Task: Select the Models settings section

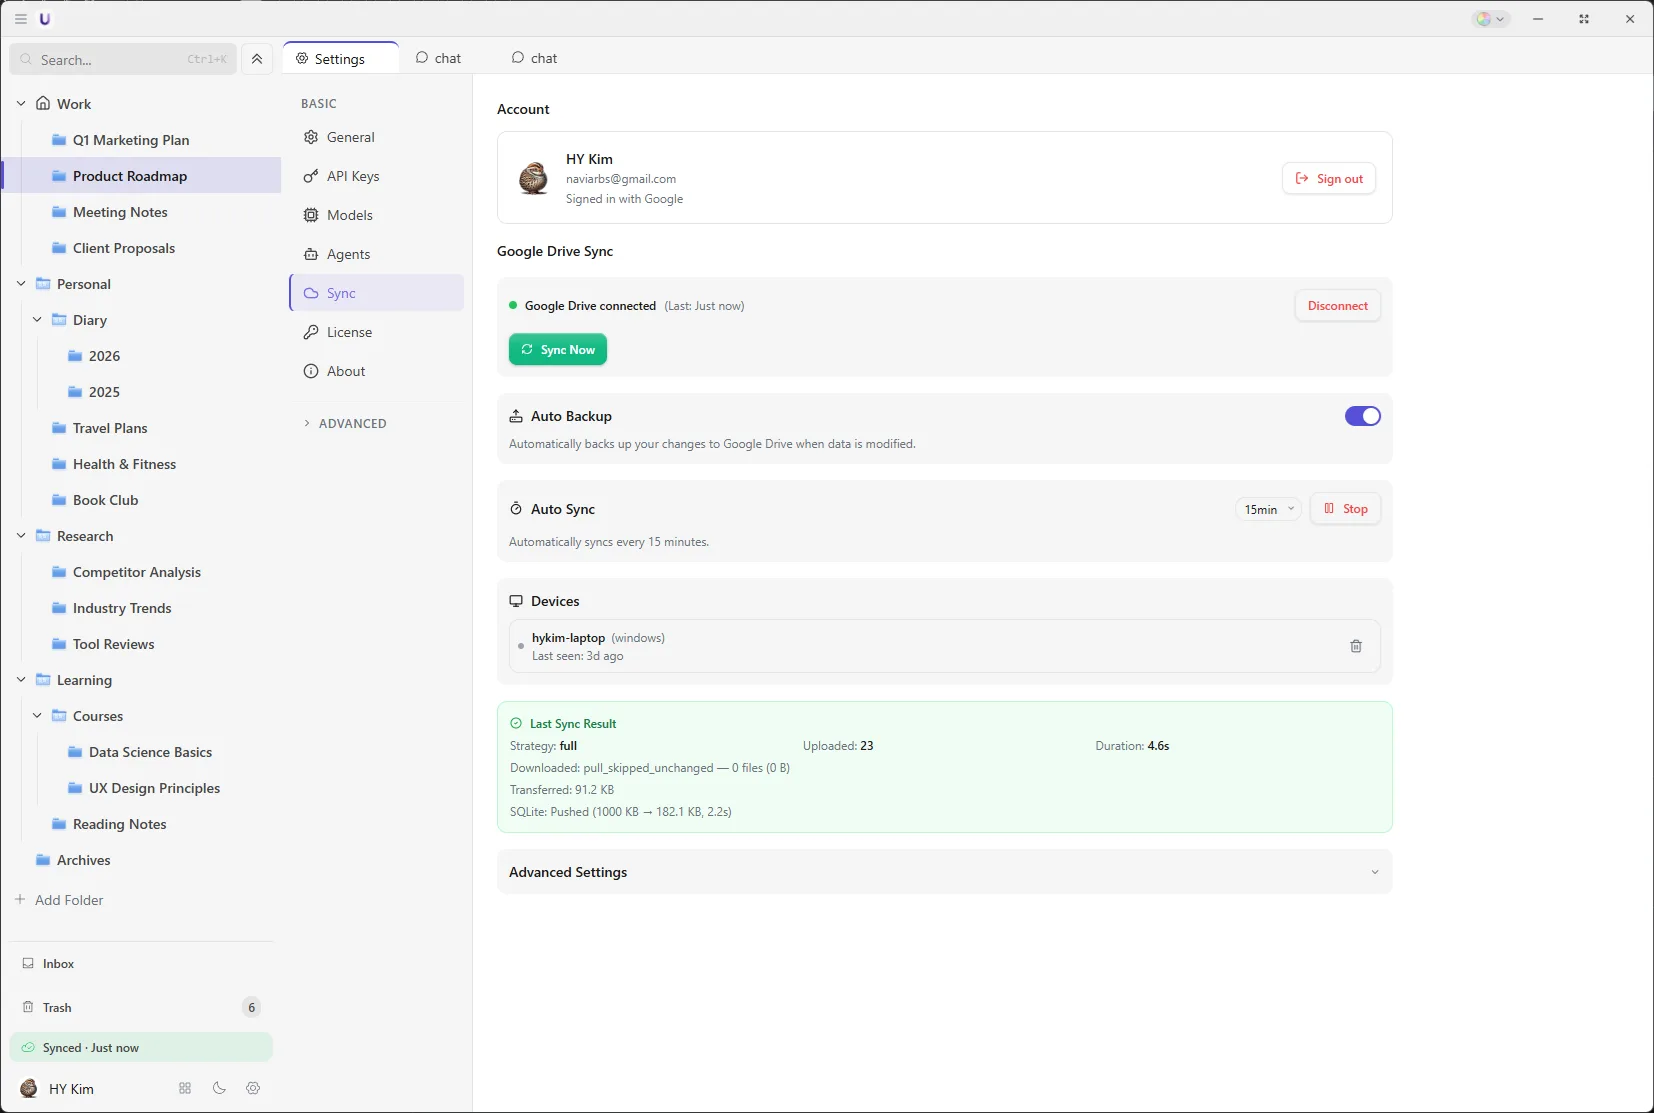Action: [x=350, y=215]
